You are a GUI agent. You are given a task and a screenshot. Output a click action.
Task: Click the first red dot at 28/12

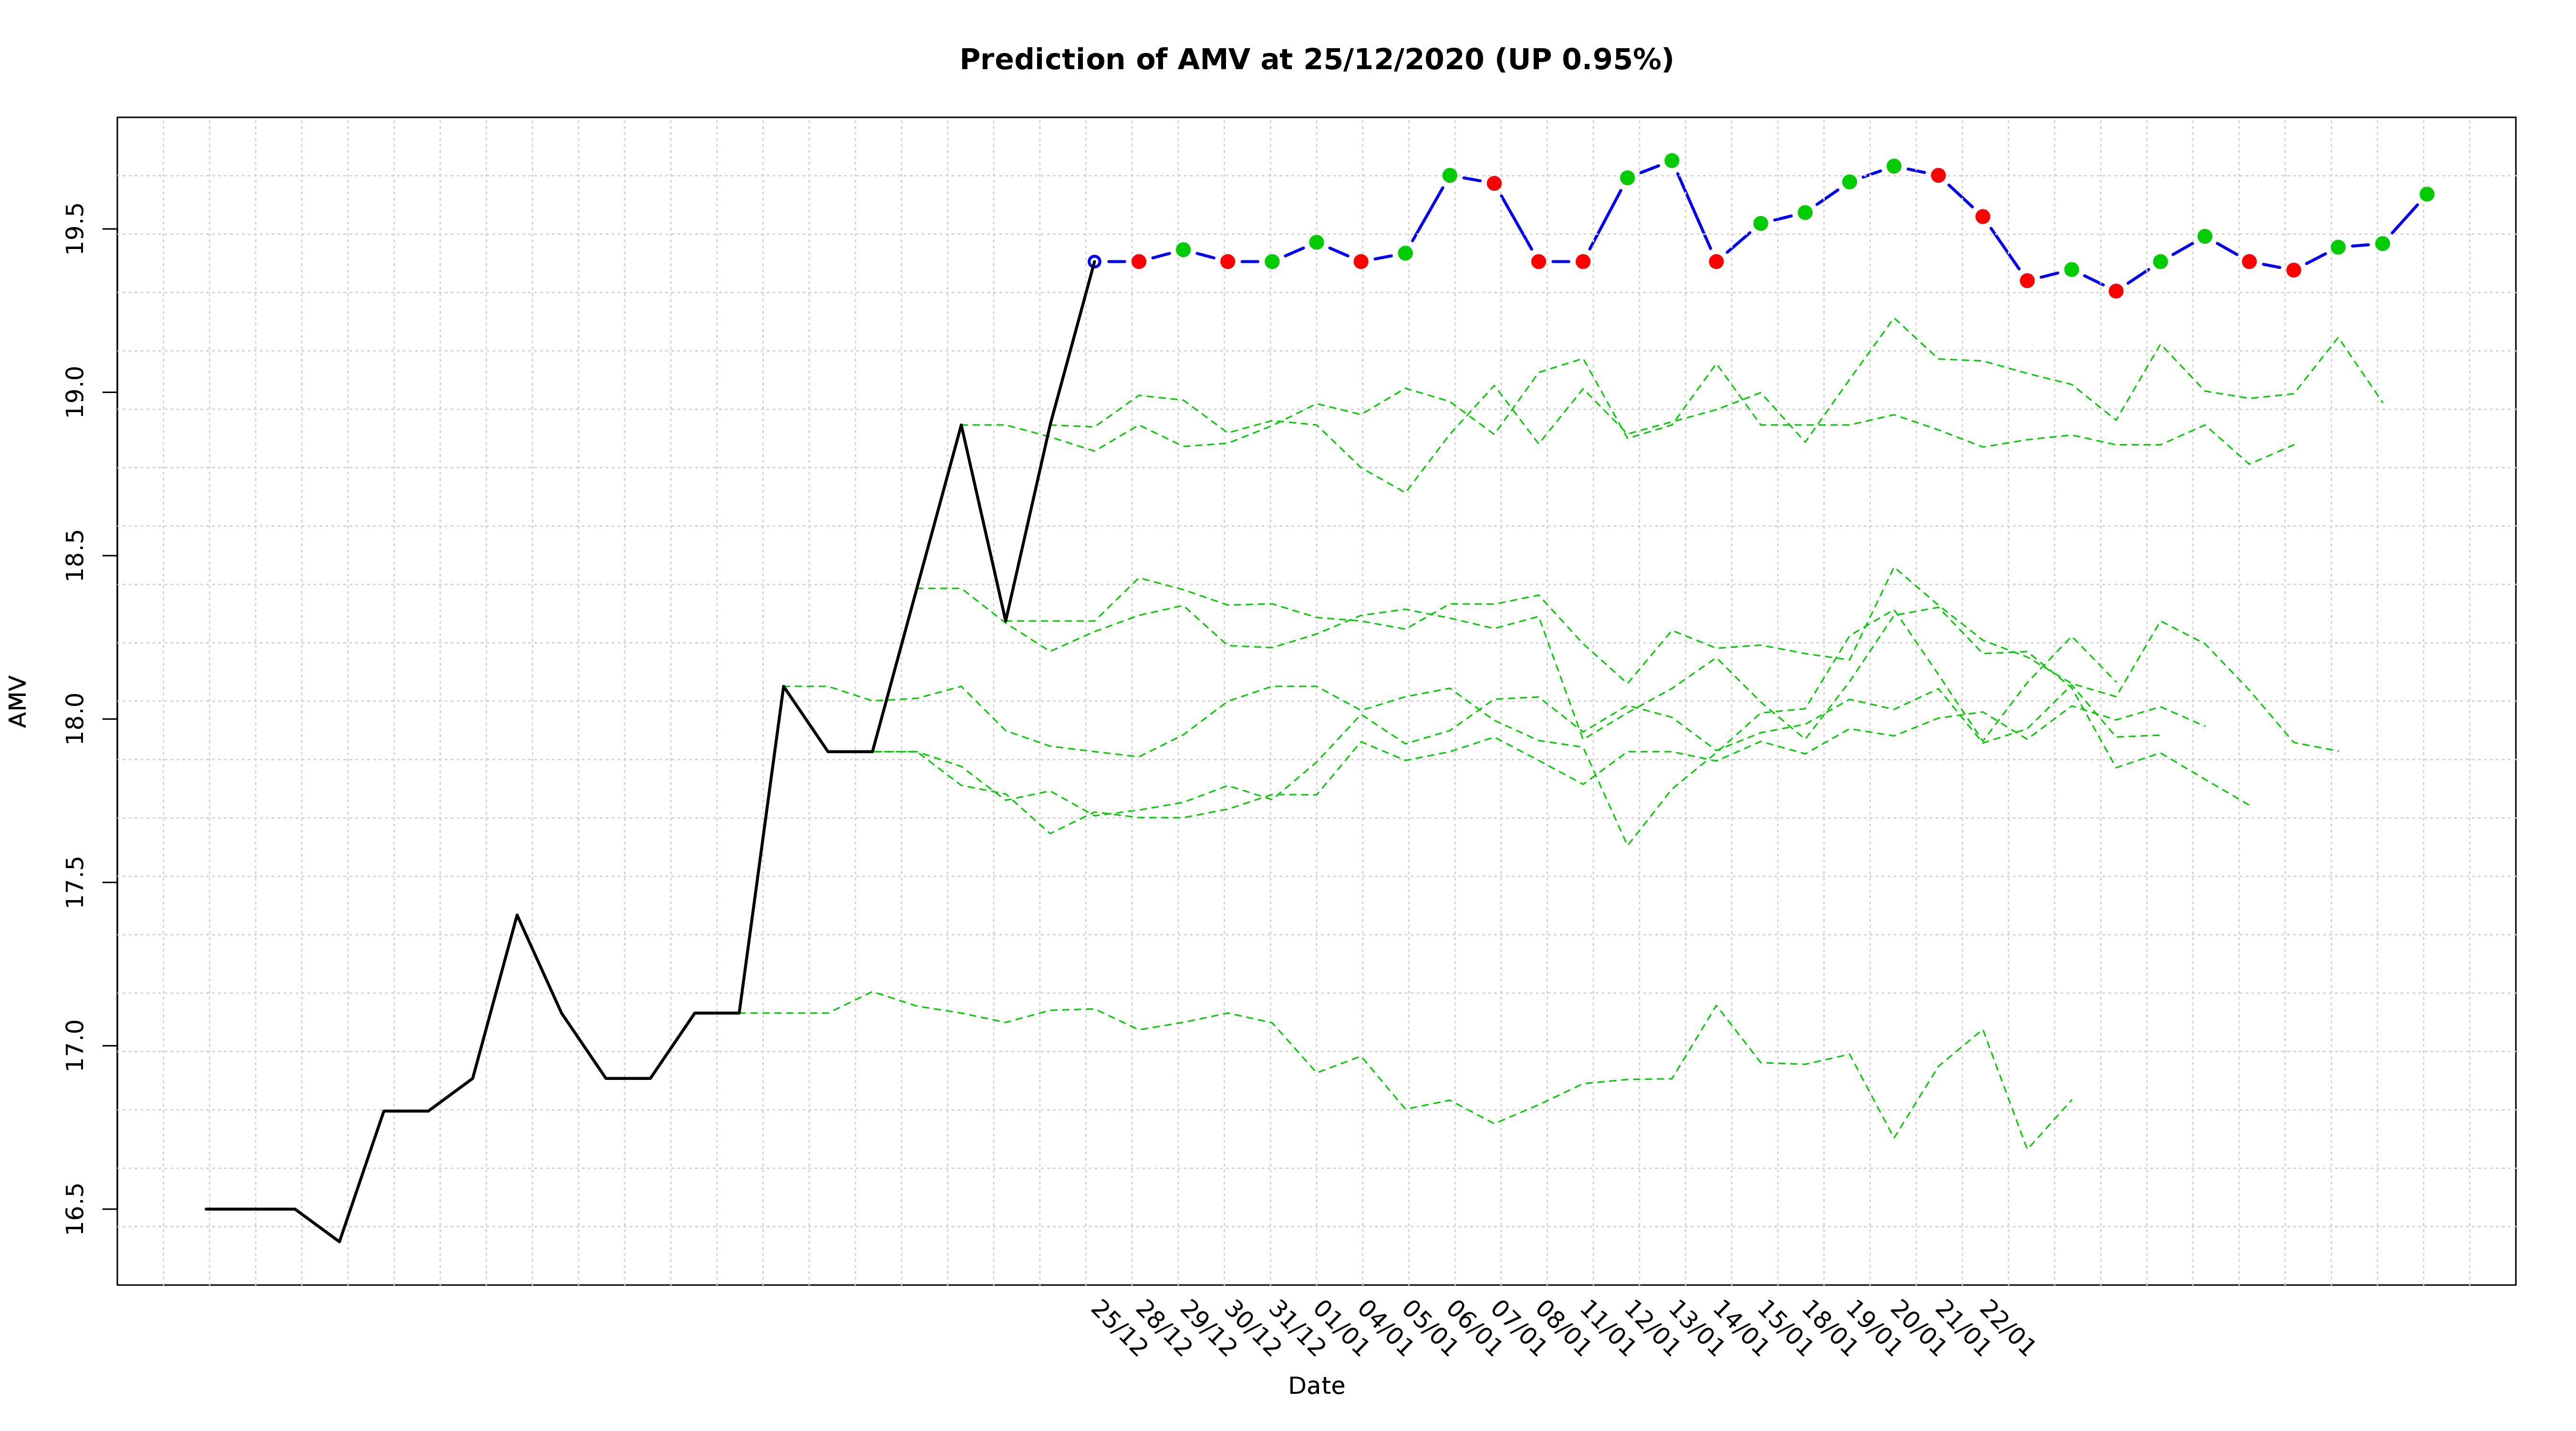coord(1138,261)
